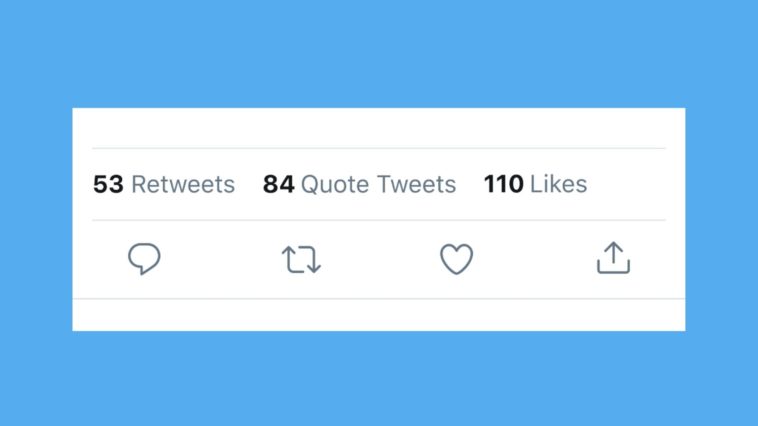The height and width of the screenshot is (426, 758).
Task: Select the gray "Quote Tweets" label
Action: click(x=378, y=185)
